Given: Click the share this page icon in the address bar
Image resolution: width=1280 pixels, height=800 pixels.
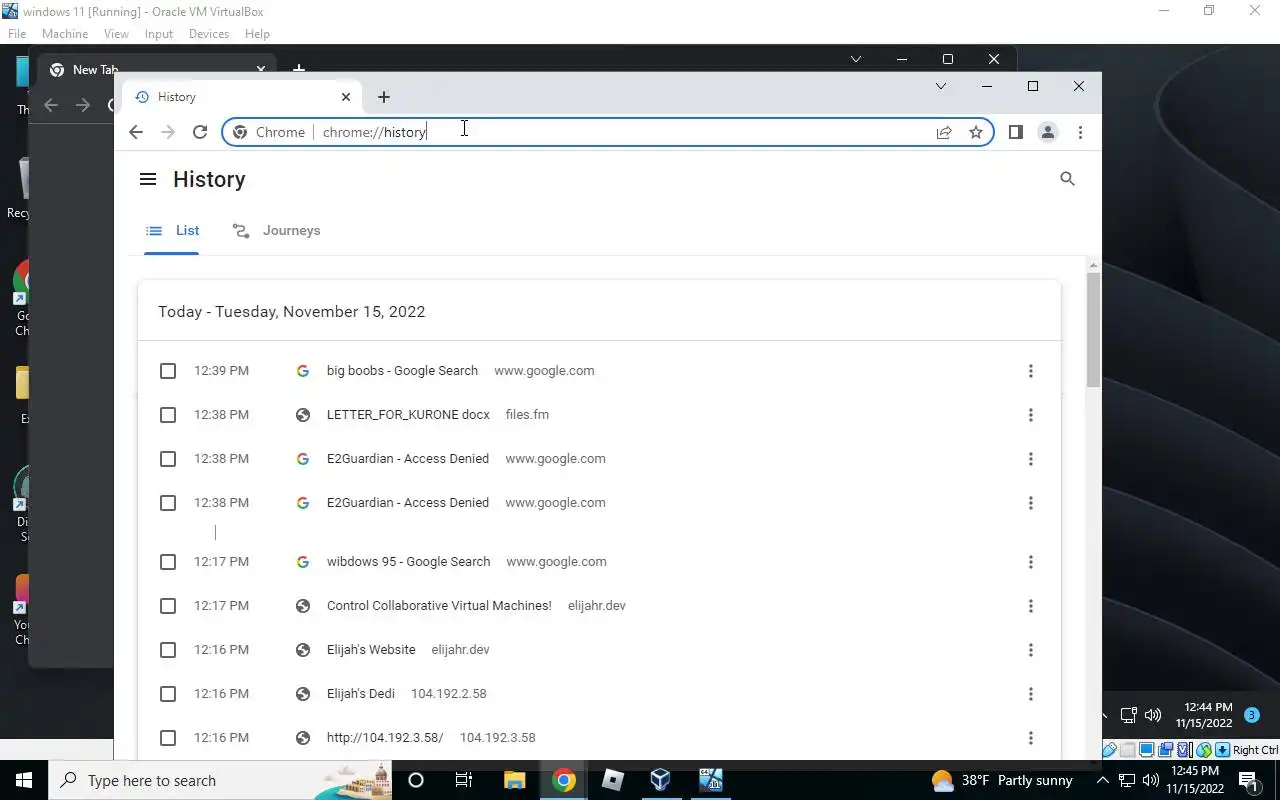Looking at the screenshot, I should tap(944, 132).
